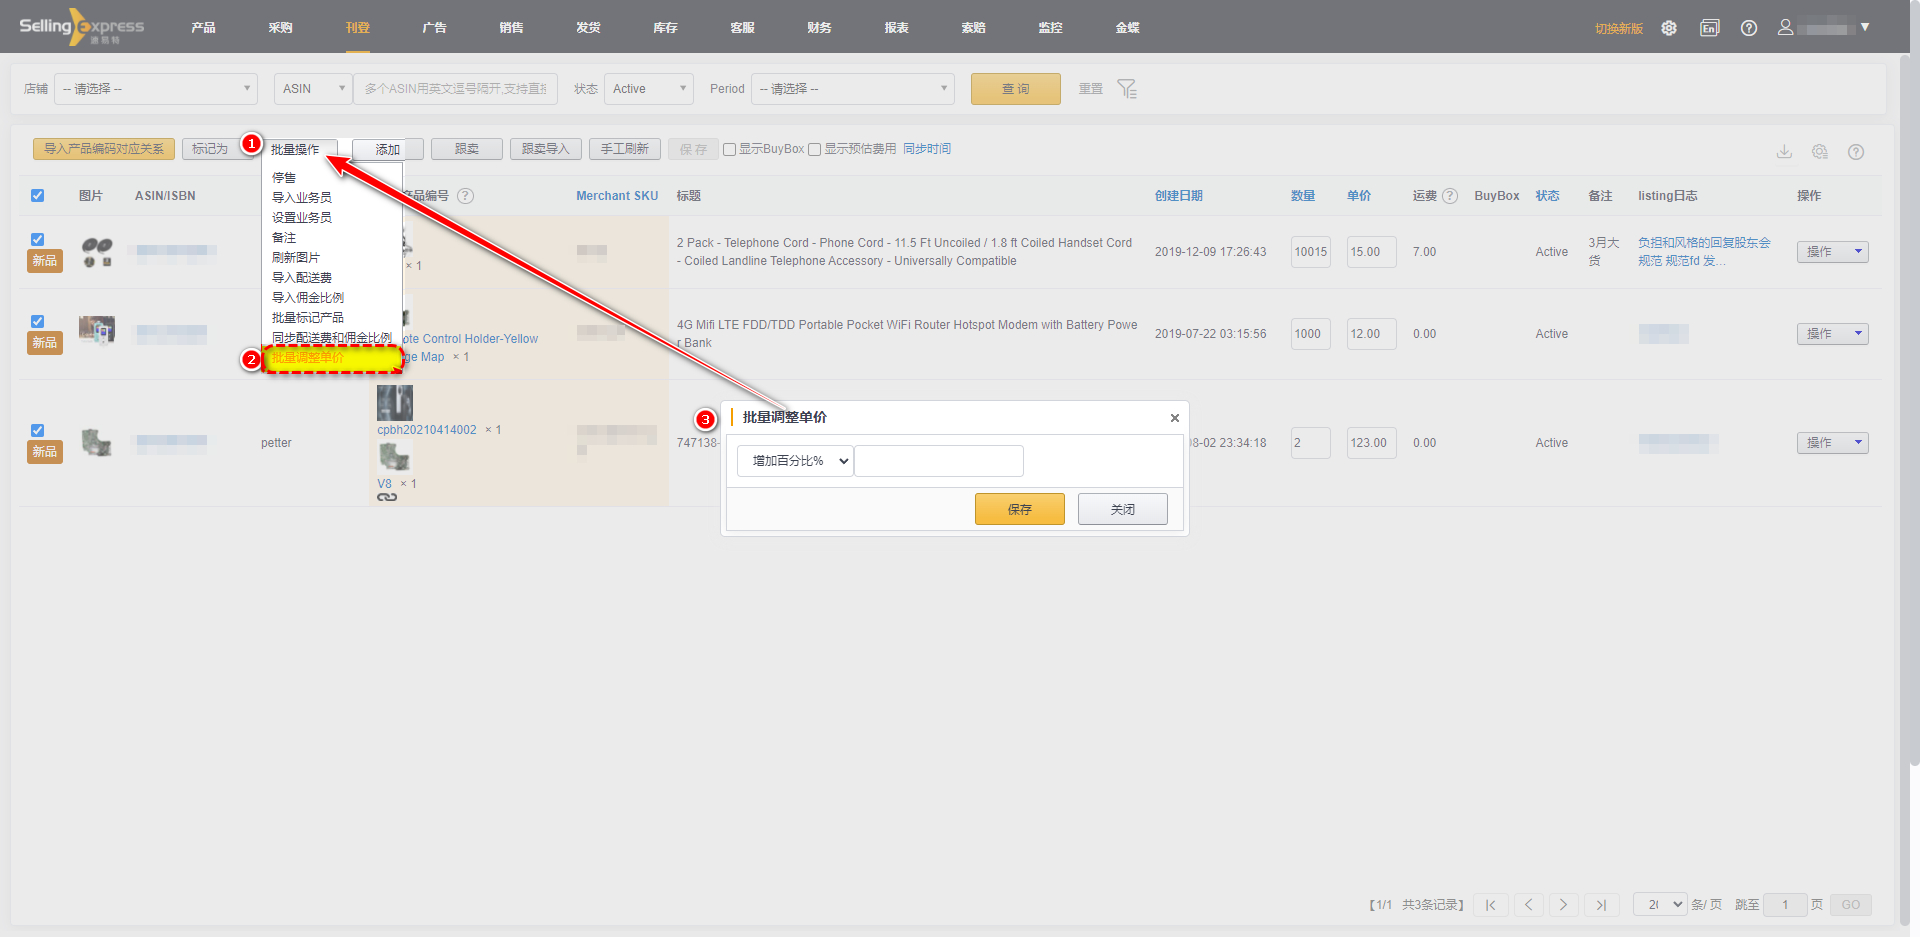Uncheck the telephone cord row checkbox

[x=37, y=240]
